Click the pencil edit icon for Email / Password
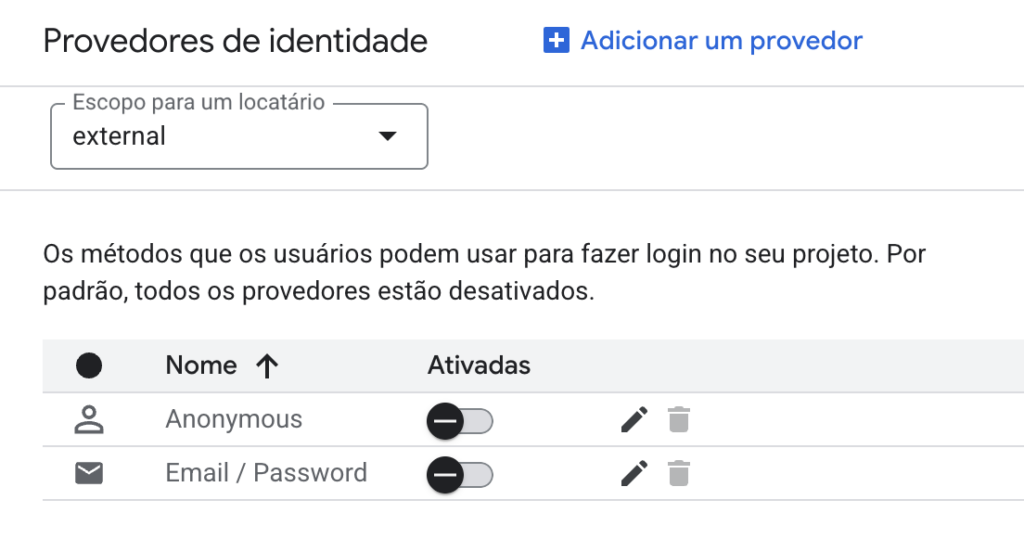The width and height of the screenshot is (1024, 551). [634, 473]
